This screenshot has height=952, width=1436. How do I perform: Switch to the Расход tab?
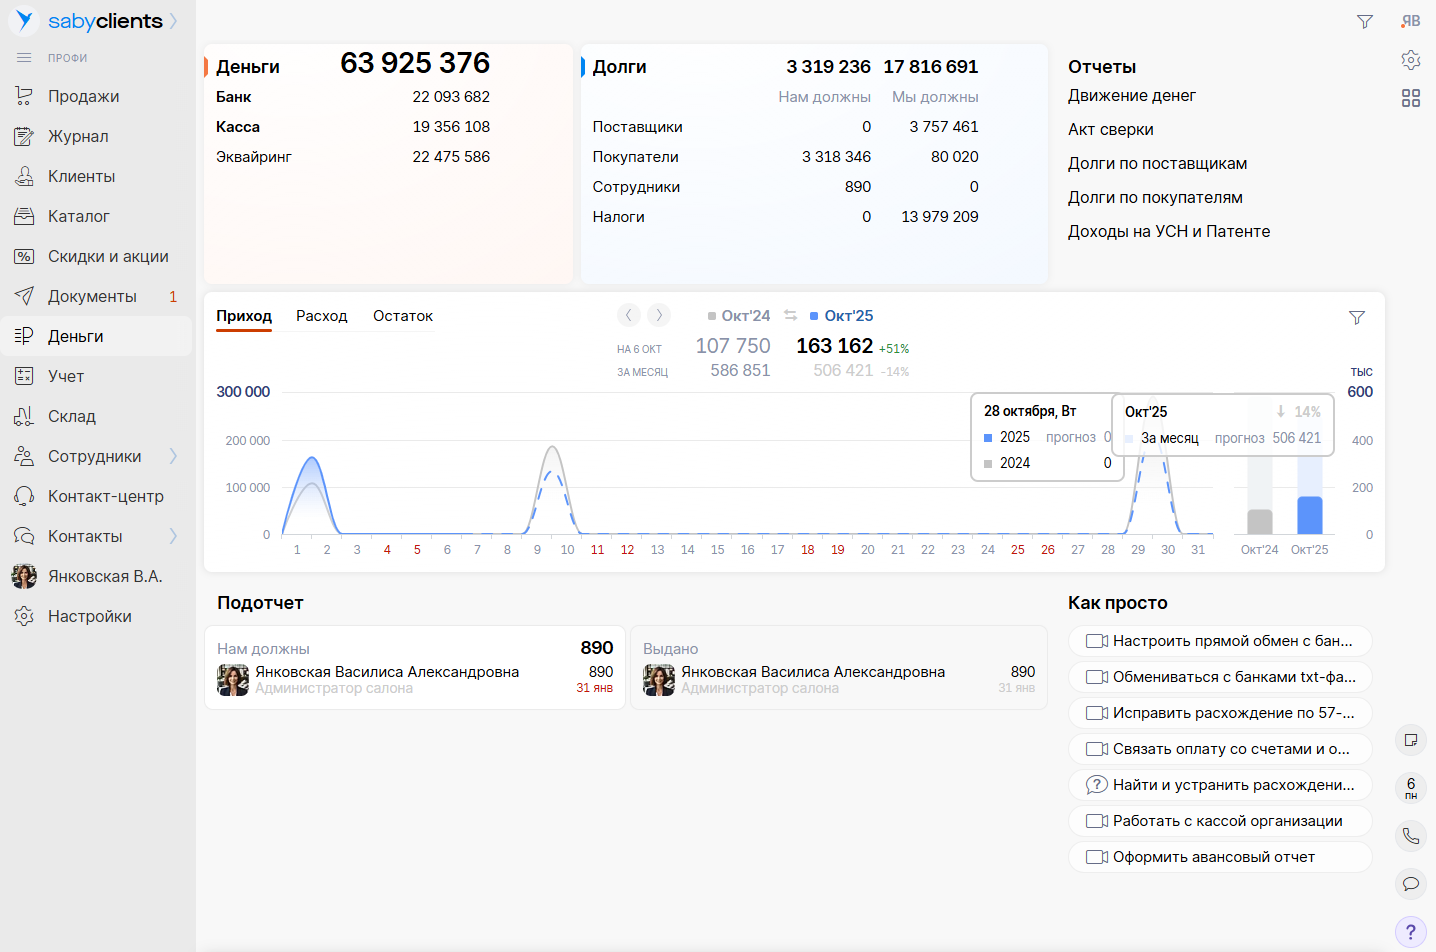tap(321, 316)
